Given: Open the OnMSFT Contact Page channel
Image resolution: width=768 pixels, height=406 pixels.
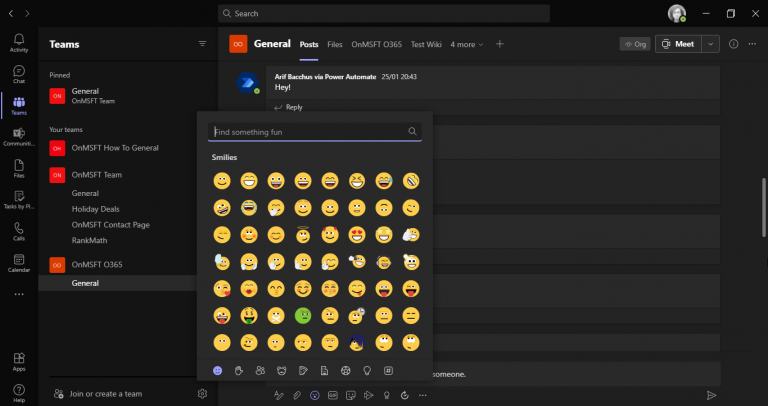Looking at the screenshot, I should 111,225.
